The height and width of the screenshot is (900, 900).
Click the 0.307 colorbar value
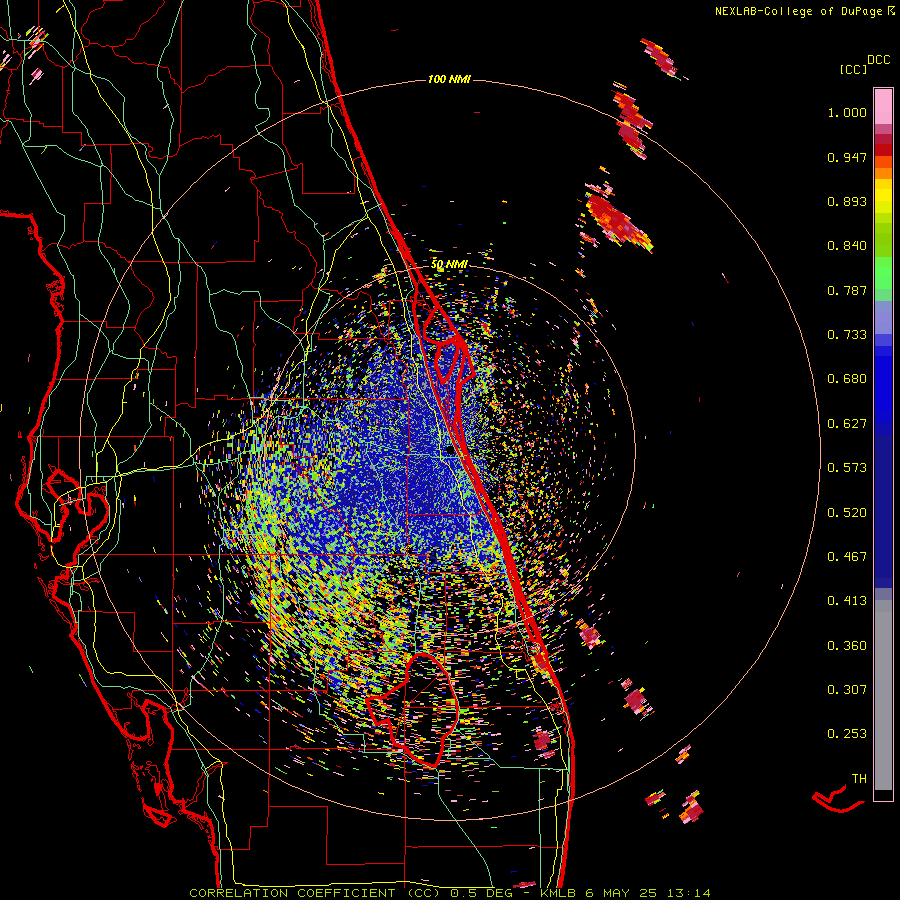(847, 690)
